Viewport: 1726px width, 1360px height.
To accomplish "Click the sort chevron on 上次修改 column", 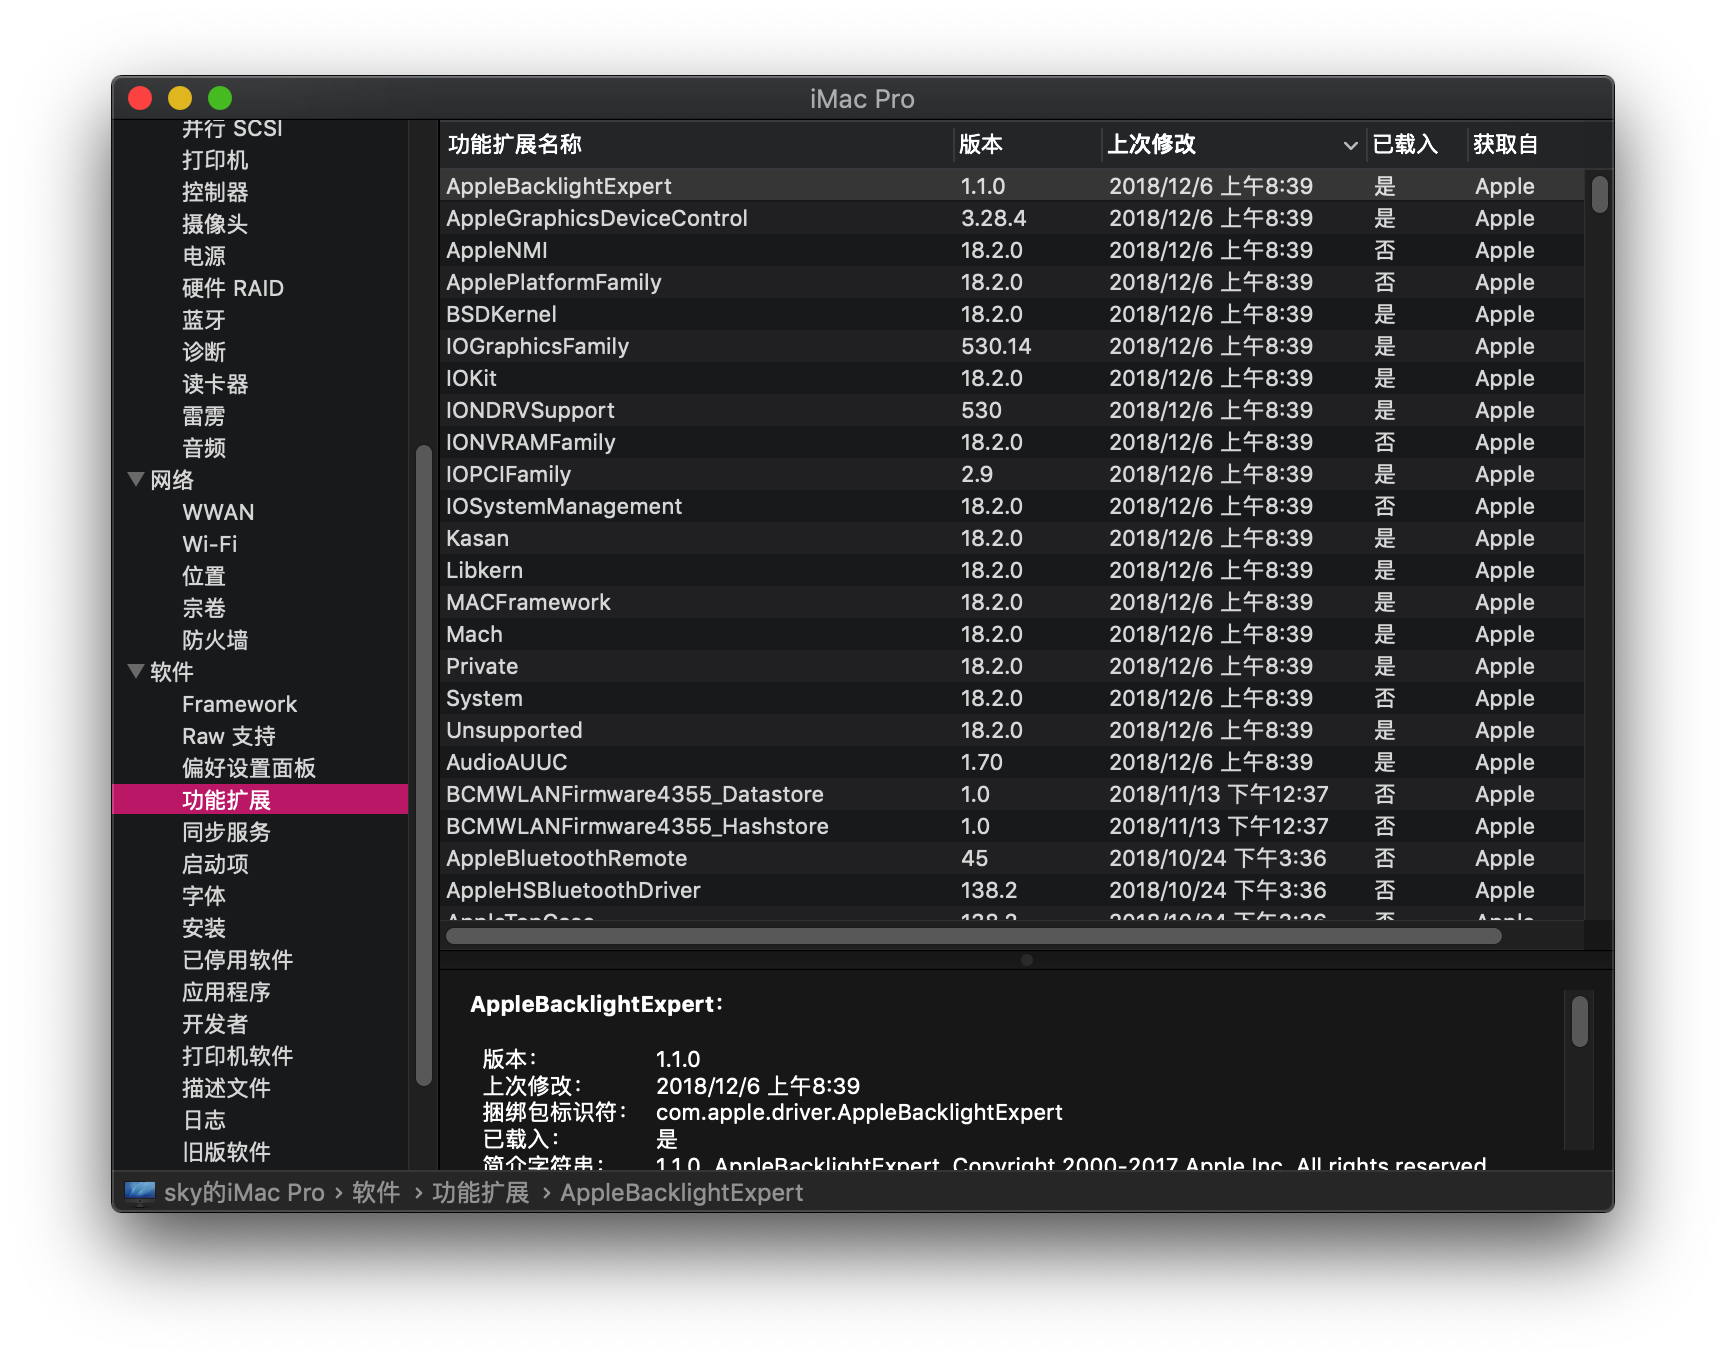I will [x=1350, y=145].
